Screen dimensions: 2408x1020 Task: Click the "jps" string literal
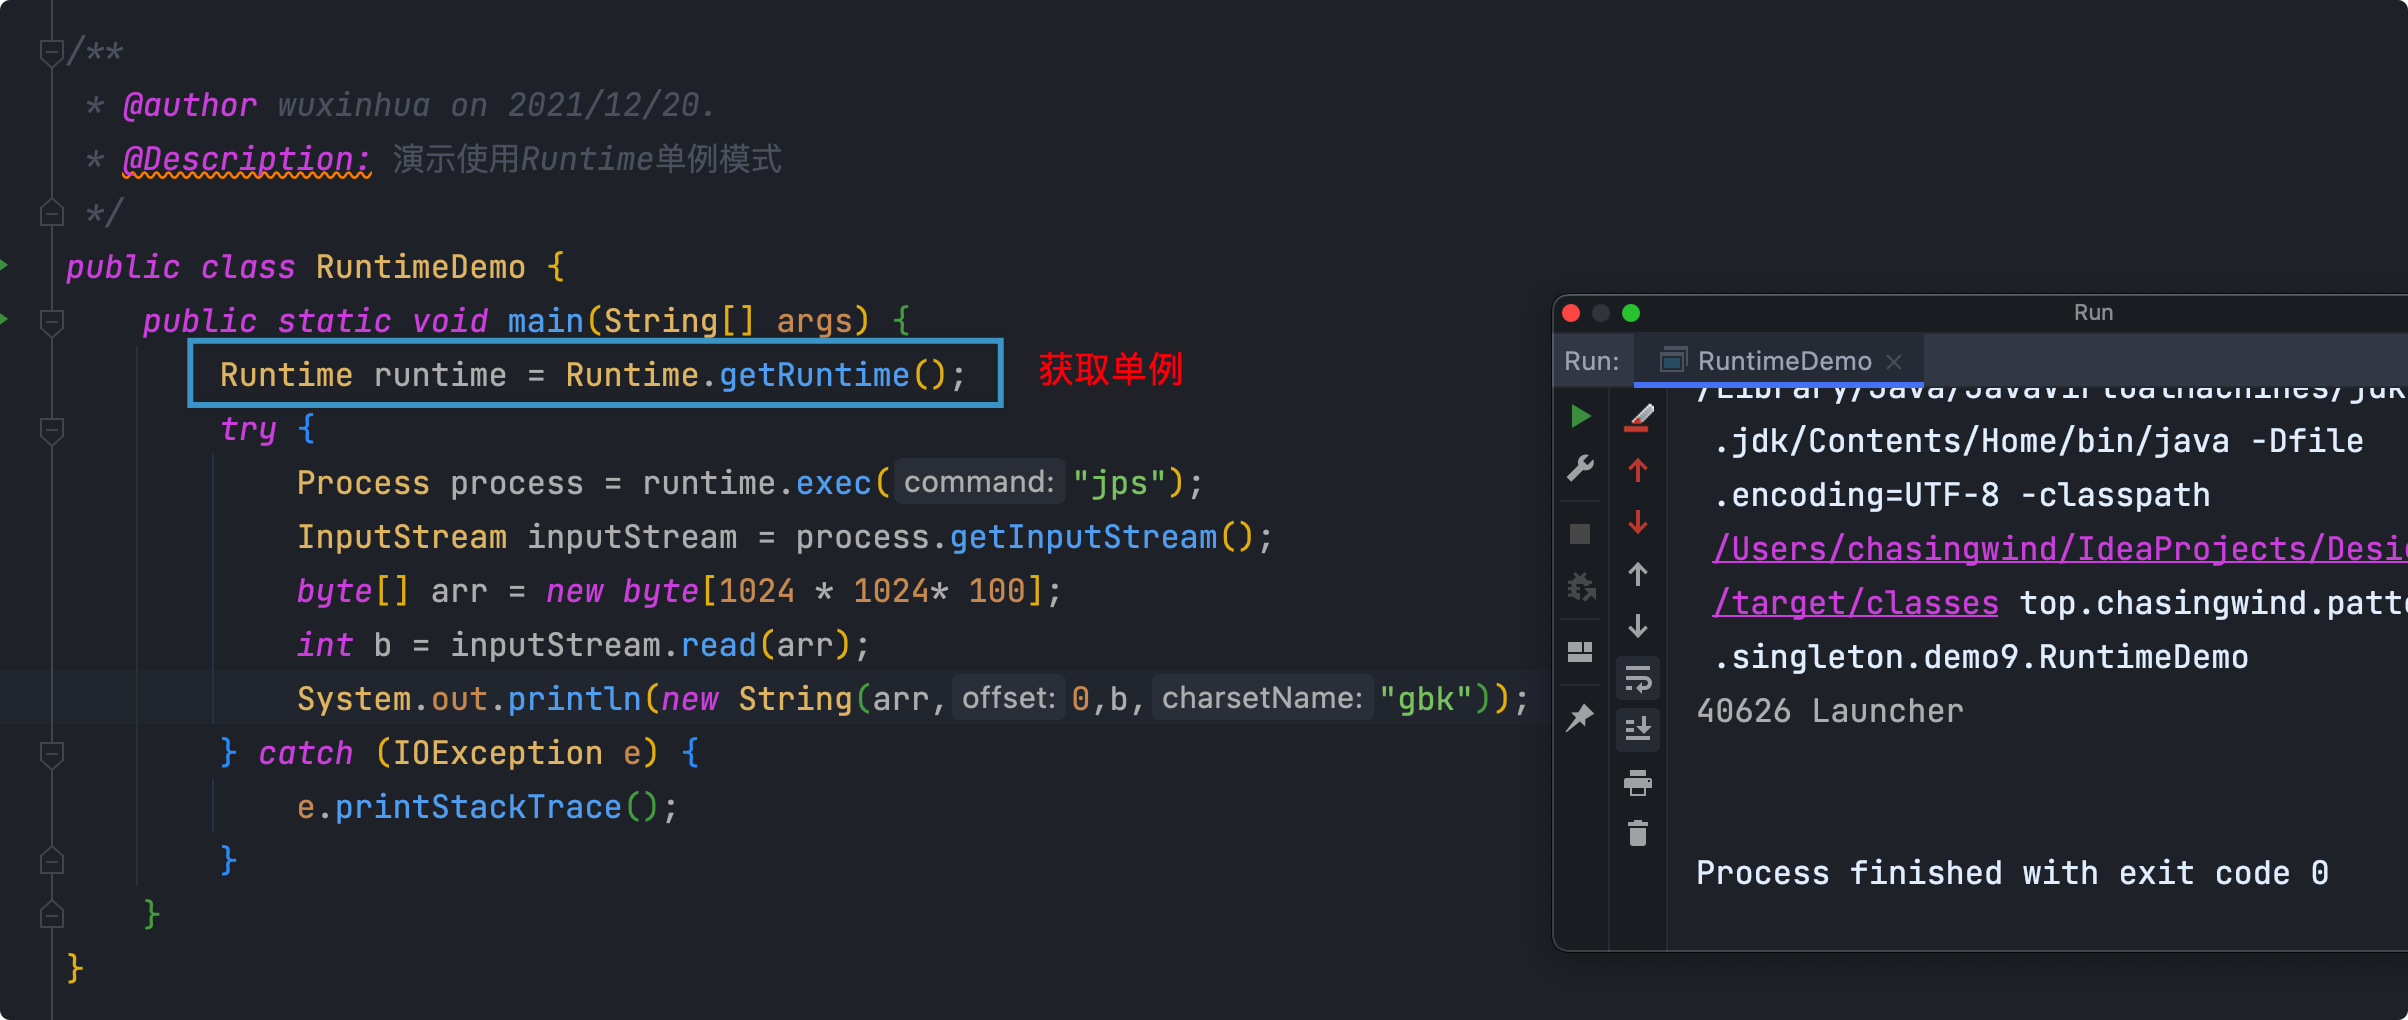point(1119,483)
